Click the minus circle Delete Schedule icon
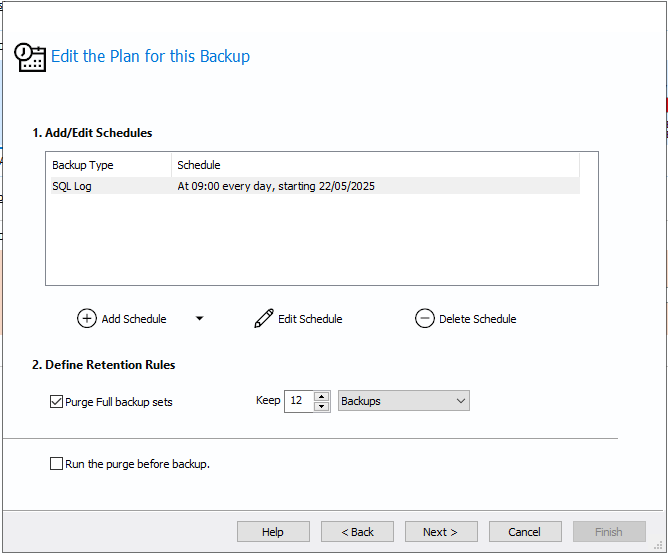Image resolution: width=668 pixels, height=554 pixels. coord(425,318)
